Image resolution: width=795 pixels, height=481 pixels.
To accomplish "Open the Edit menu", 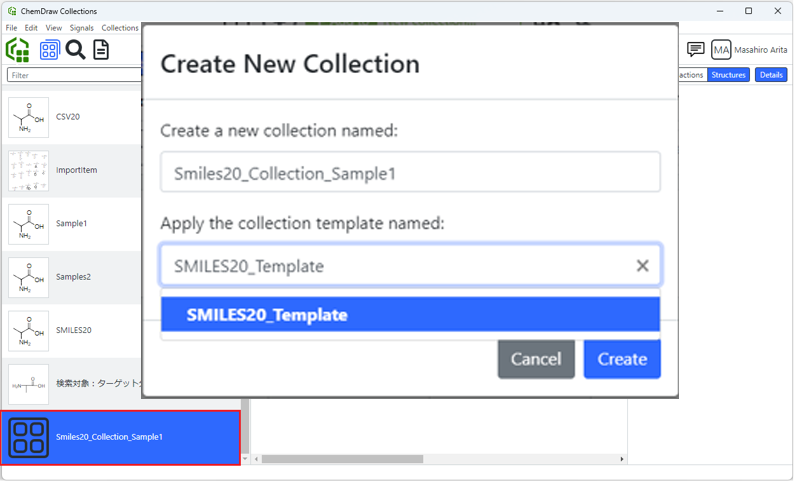I will [32, 28].
